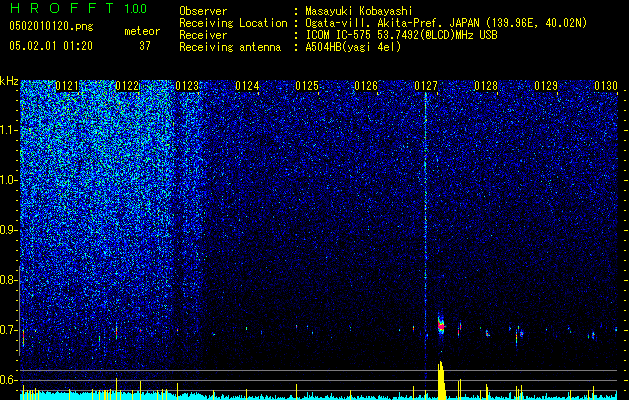Select the A504HB(yagi 4el) antenna text
This screenshot has height=400, width=629.
tap(353, 47)
